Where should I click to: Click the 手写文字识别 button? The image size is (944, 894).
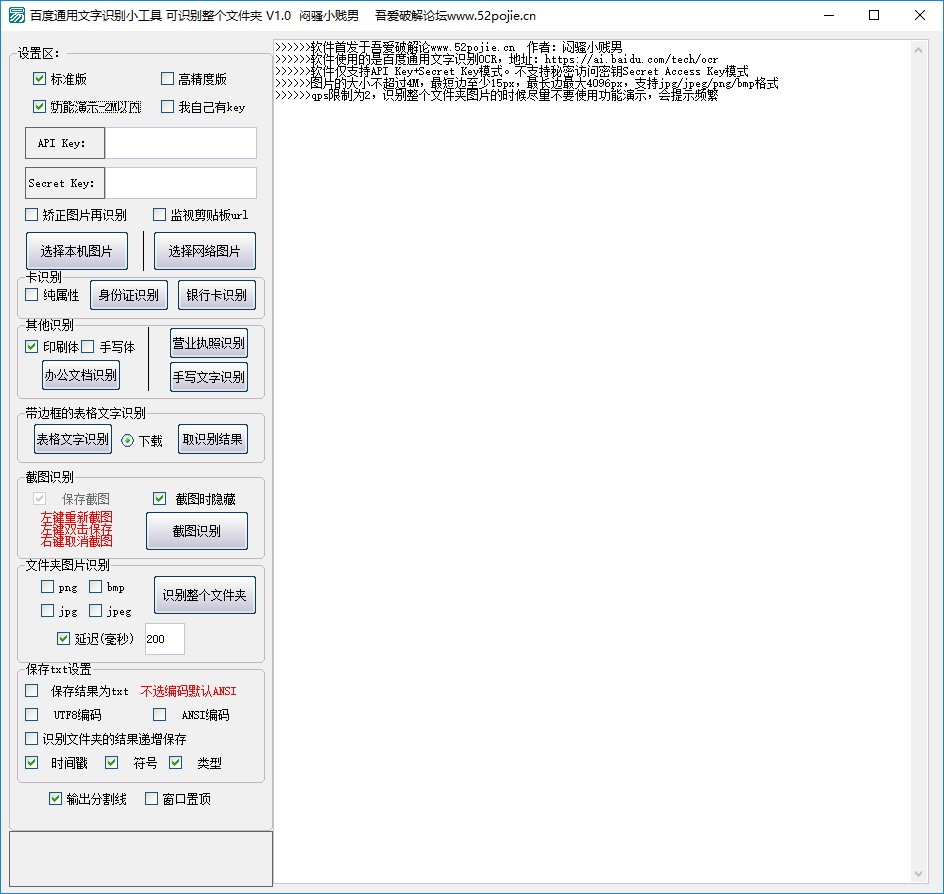(x=209, y=377)
